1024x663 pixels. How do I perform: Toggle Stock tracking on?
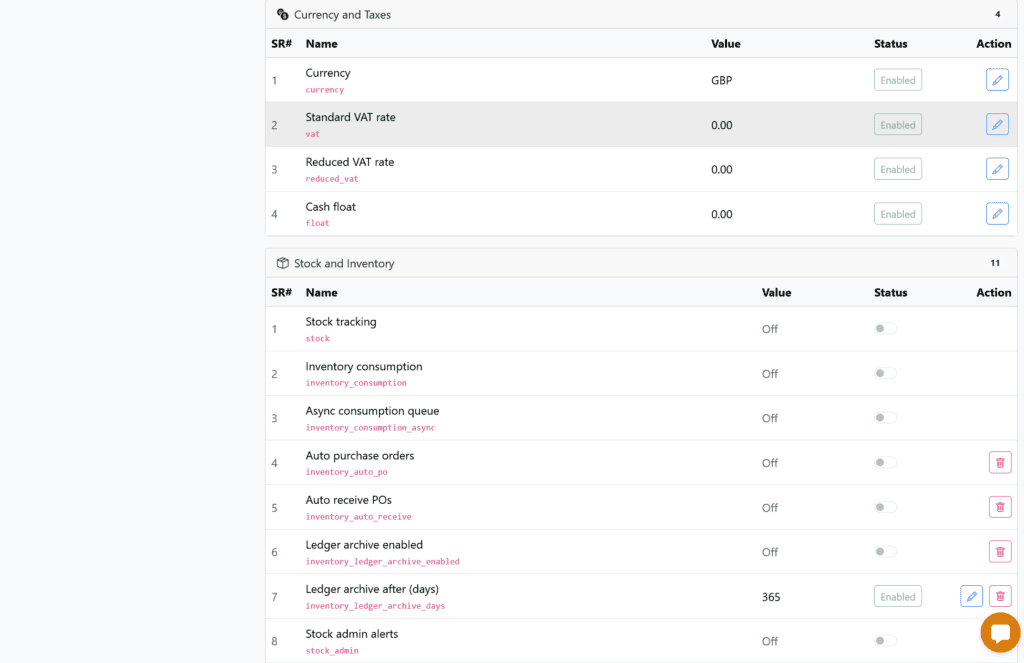pyautogui.click(x=886, y=329)
